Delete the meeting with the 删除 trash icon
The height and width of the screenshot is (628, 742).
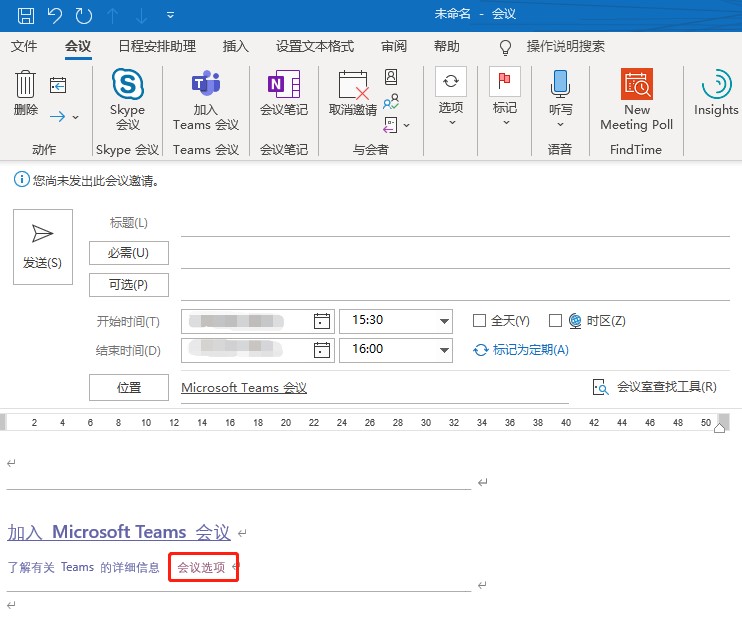25,93
